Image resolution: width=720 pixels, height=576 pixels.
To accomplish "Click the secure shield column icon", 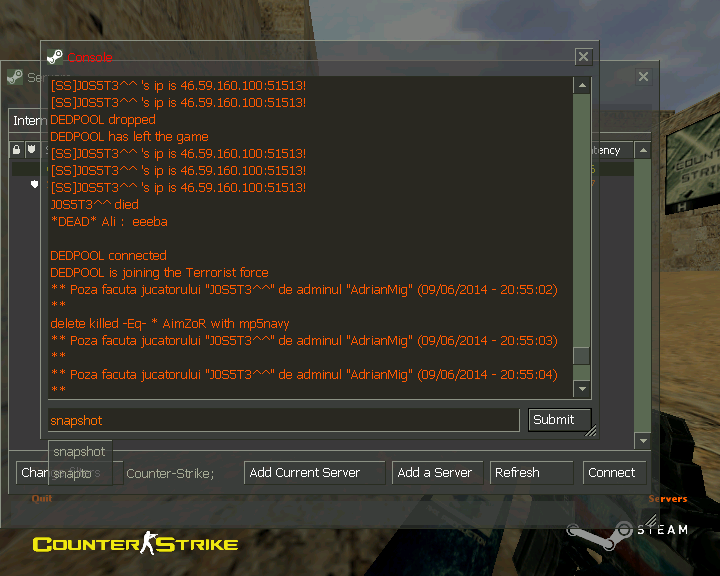I will (x=31, y=150).
